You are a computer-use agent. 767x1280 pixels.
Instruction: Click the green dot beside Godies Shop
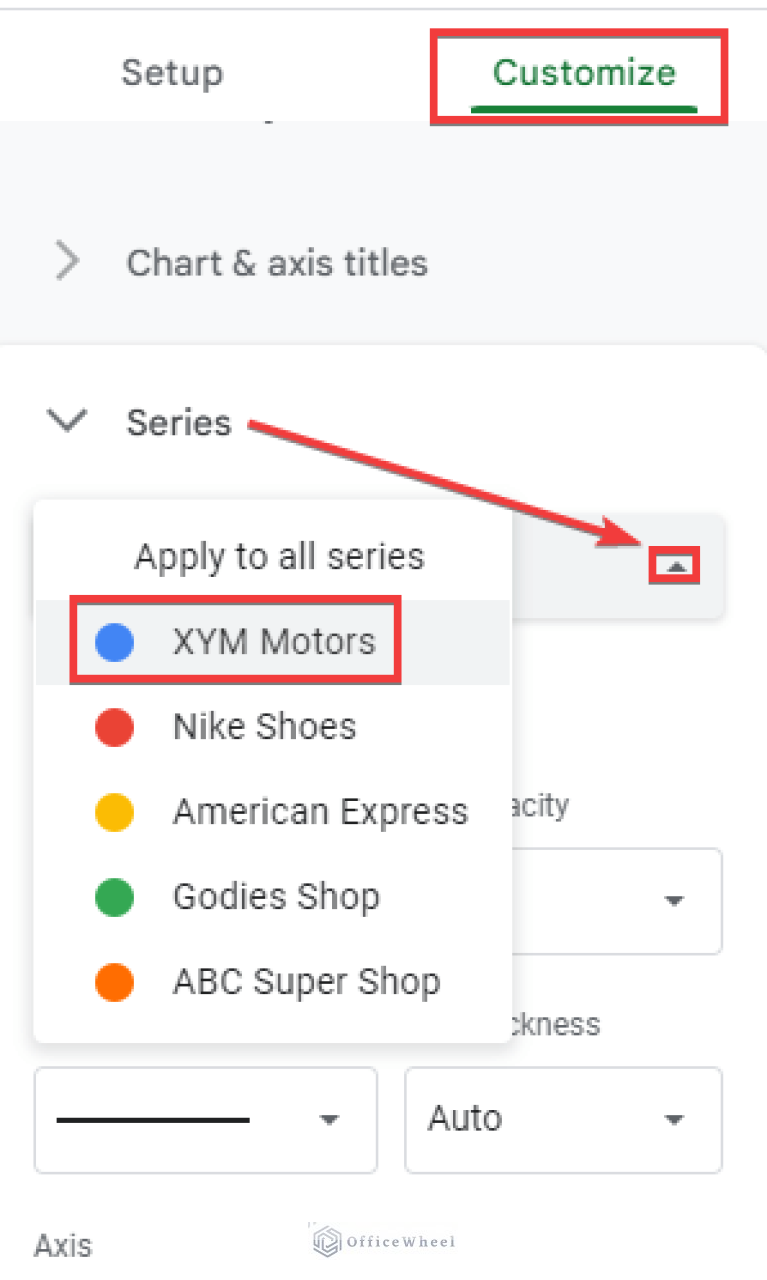pos(112,897)
